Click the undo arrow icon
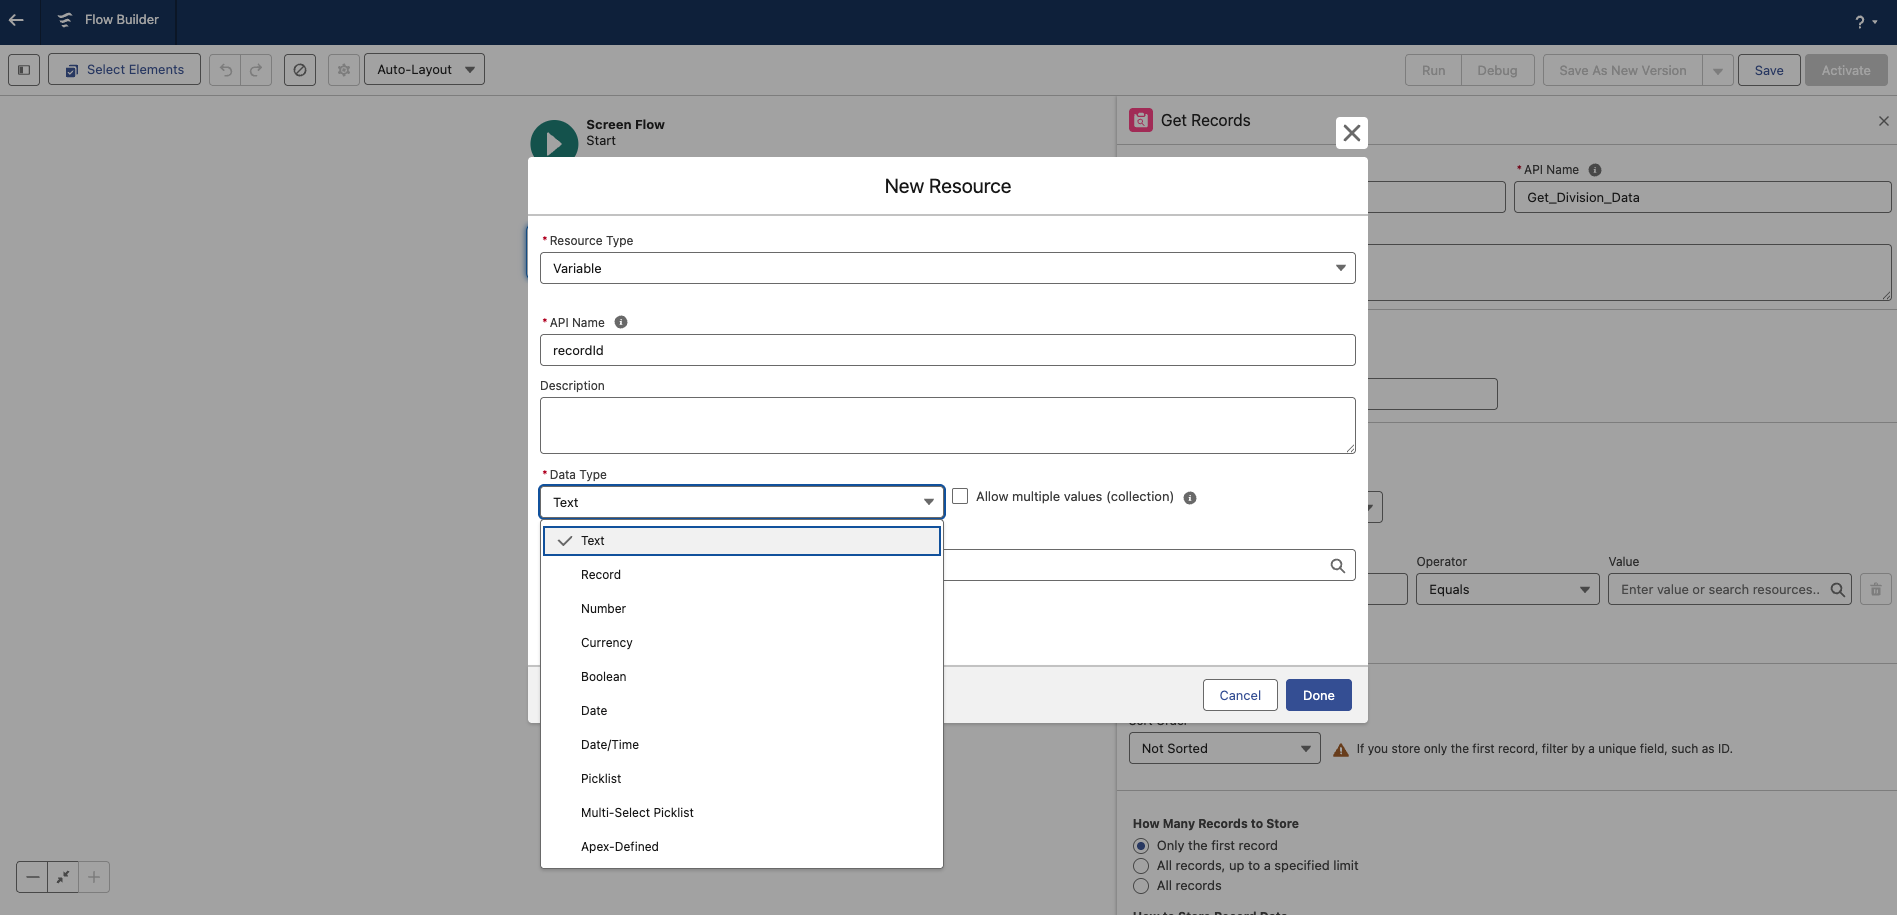This screenshot has width=1897, height=915. (x=225, y=70)
